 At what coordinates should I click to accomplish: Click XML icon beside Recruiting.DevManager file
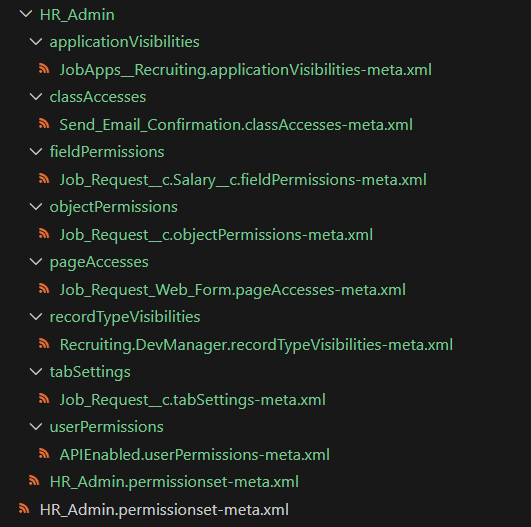tap(44, 343)
